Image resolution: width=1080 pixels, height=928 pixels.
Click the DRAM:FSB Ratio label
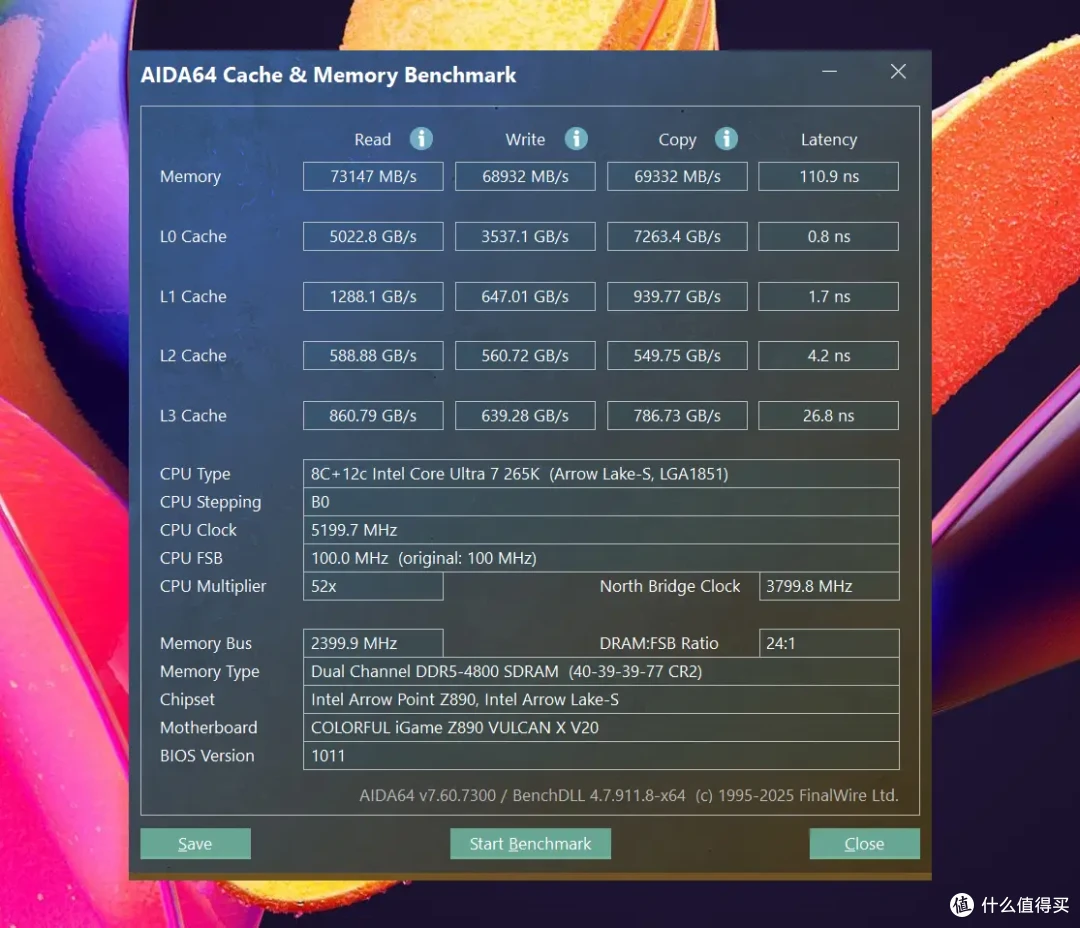[x=659, y=643]
